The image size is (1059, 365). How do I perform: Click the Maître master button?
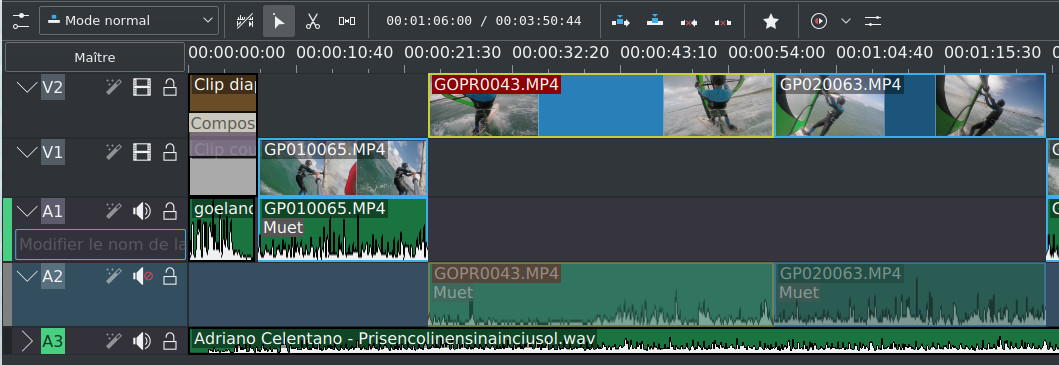pyautogui.click(x=95, y=57)
